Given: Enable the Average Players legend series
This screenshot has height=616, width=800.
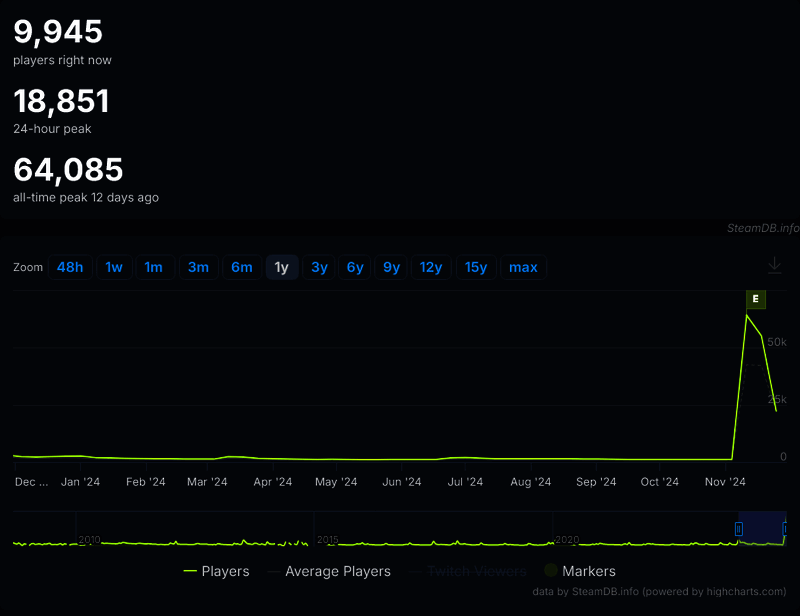Looking at the screenshot, I should pyautogui.click(x=326, y=571).
